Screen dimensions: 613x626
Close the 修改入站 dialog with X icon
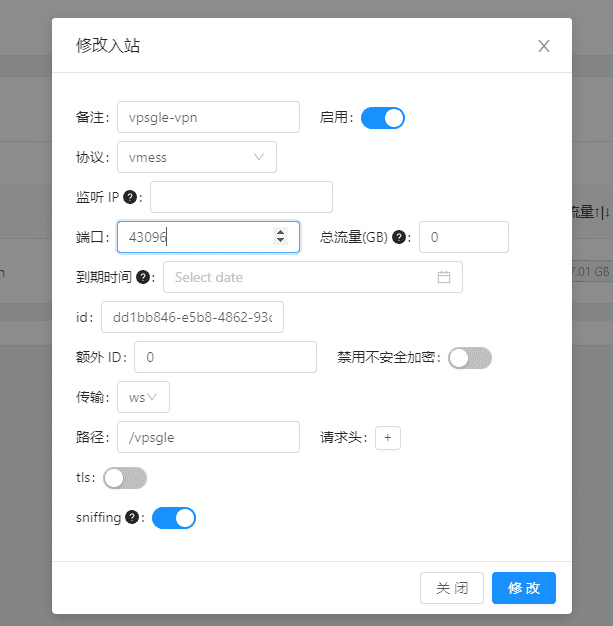544,46
